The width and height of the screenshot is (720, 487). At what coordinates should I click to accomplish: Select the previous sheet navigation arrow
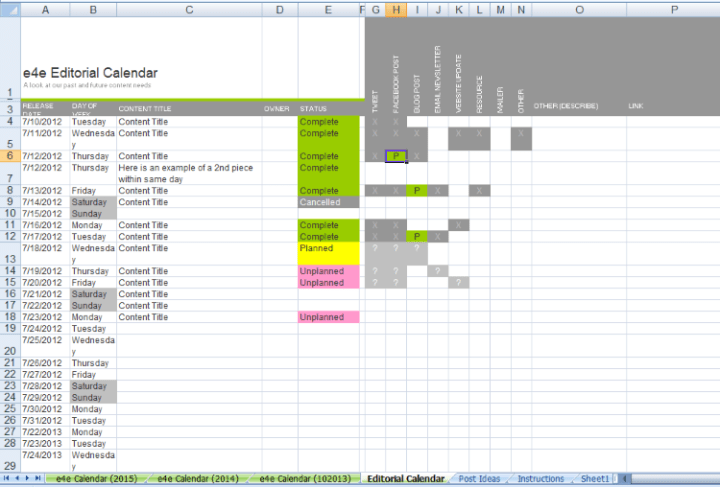click(x=17, y=478)
